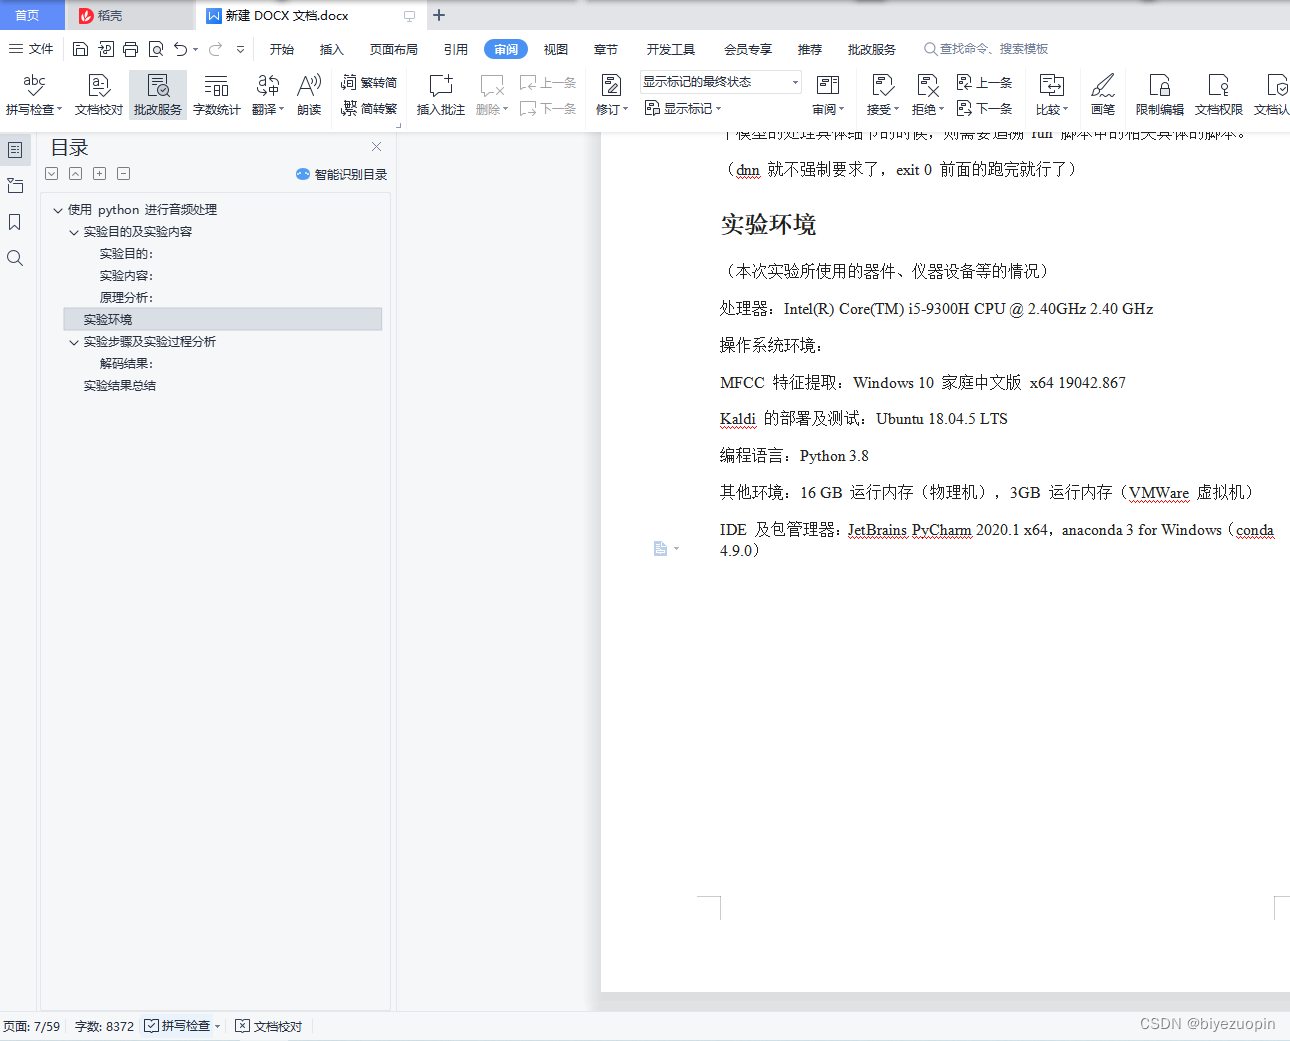The image size is (1290, 1041).
Task: Switch to the 页面布局 tab
Action: pyautogui.click(x=394, y=49)
